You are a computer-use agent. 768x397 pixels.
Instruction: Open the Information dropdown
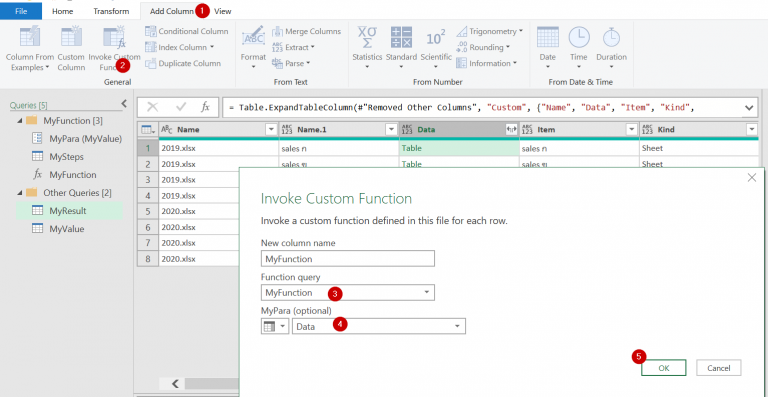486,64
